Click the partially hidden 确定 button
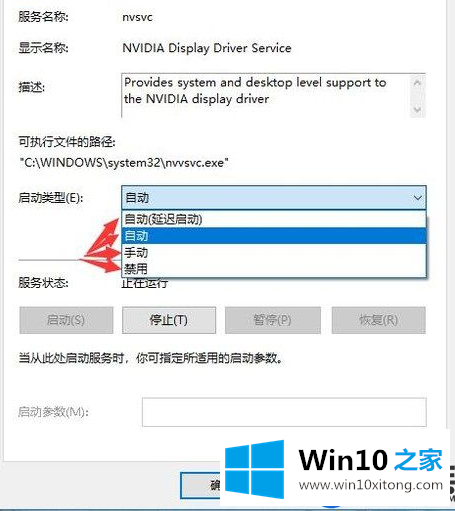 tap(200, 485)
